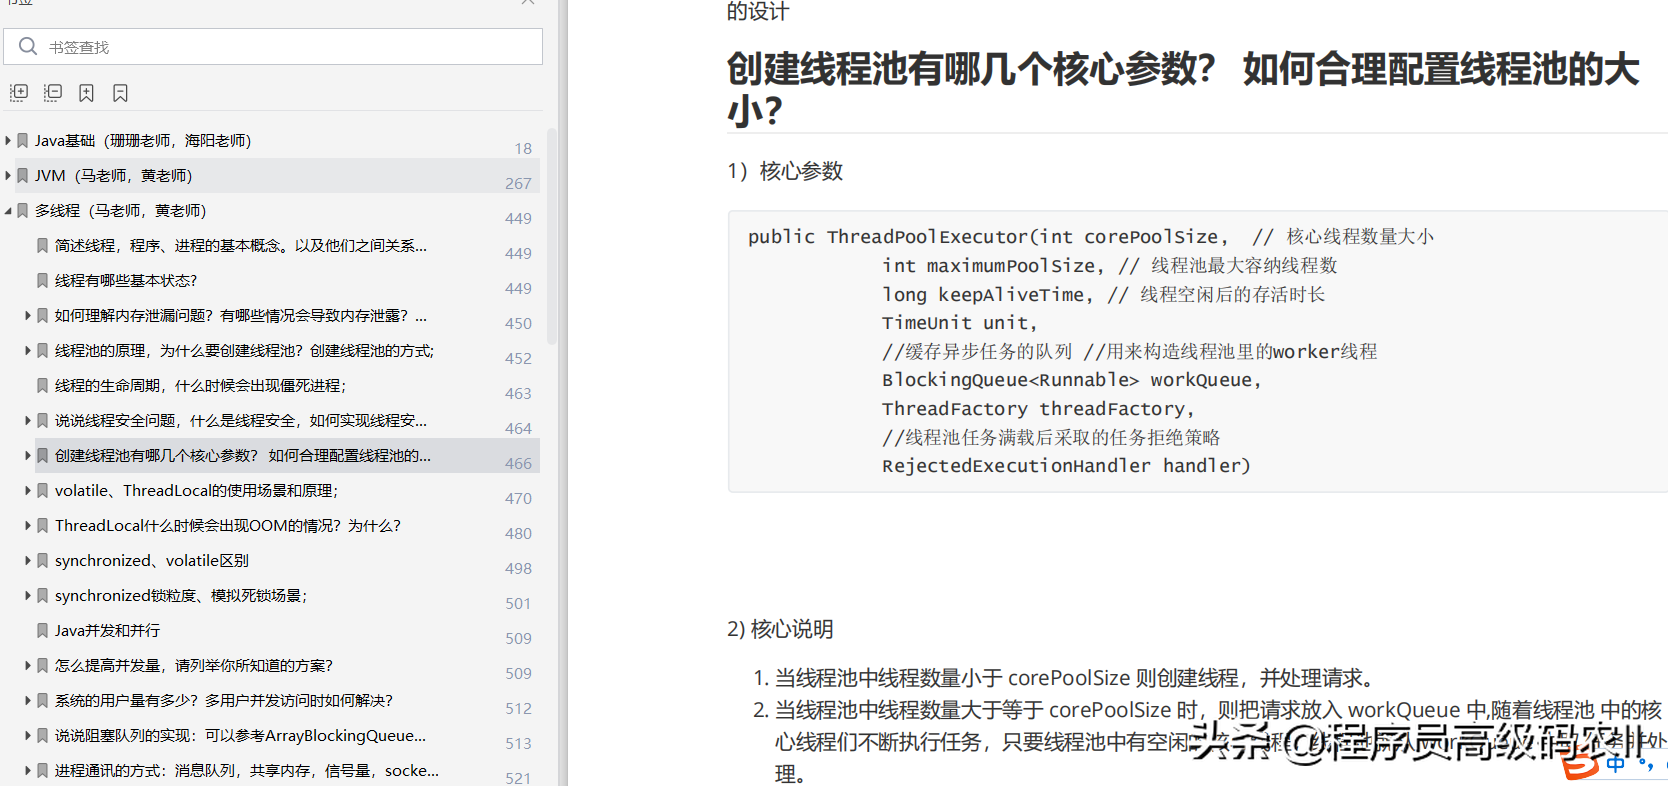This screenshot has height=786, width=1668.
Task: Click page number 498 in bookmark list
Action: 518,569
